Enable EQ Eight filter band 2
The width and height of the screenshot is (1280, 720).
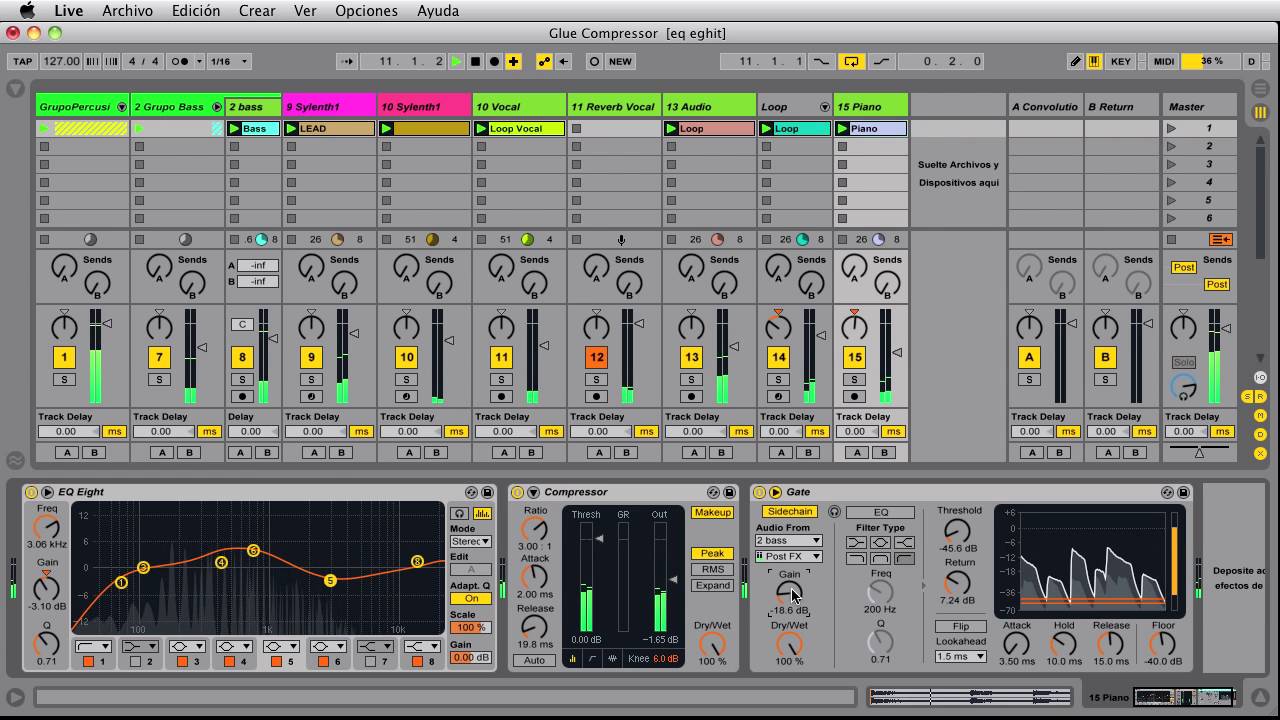pos(136,662)
